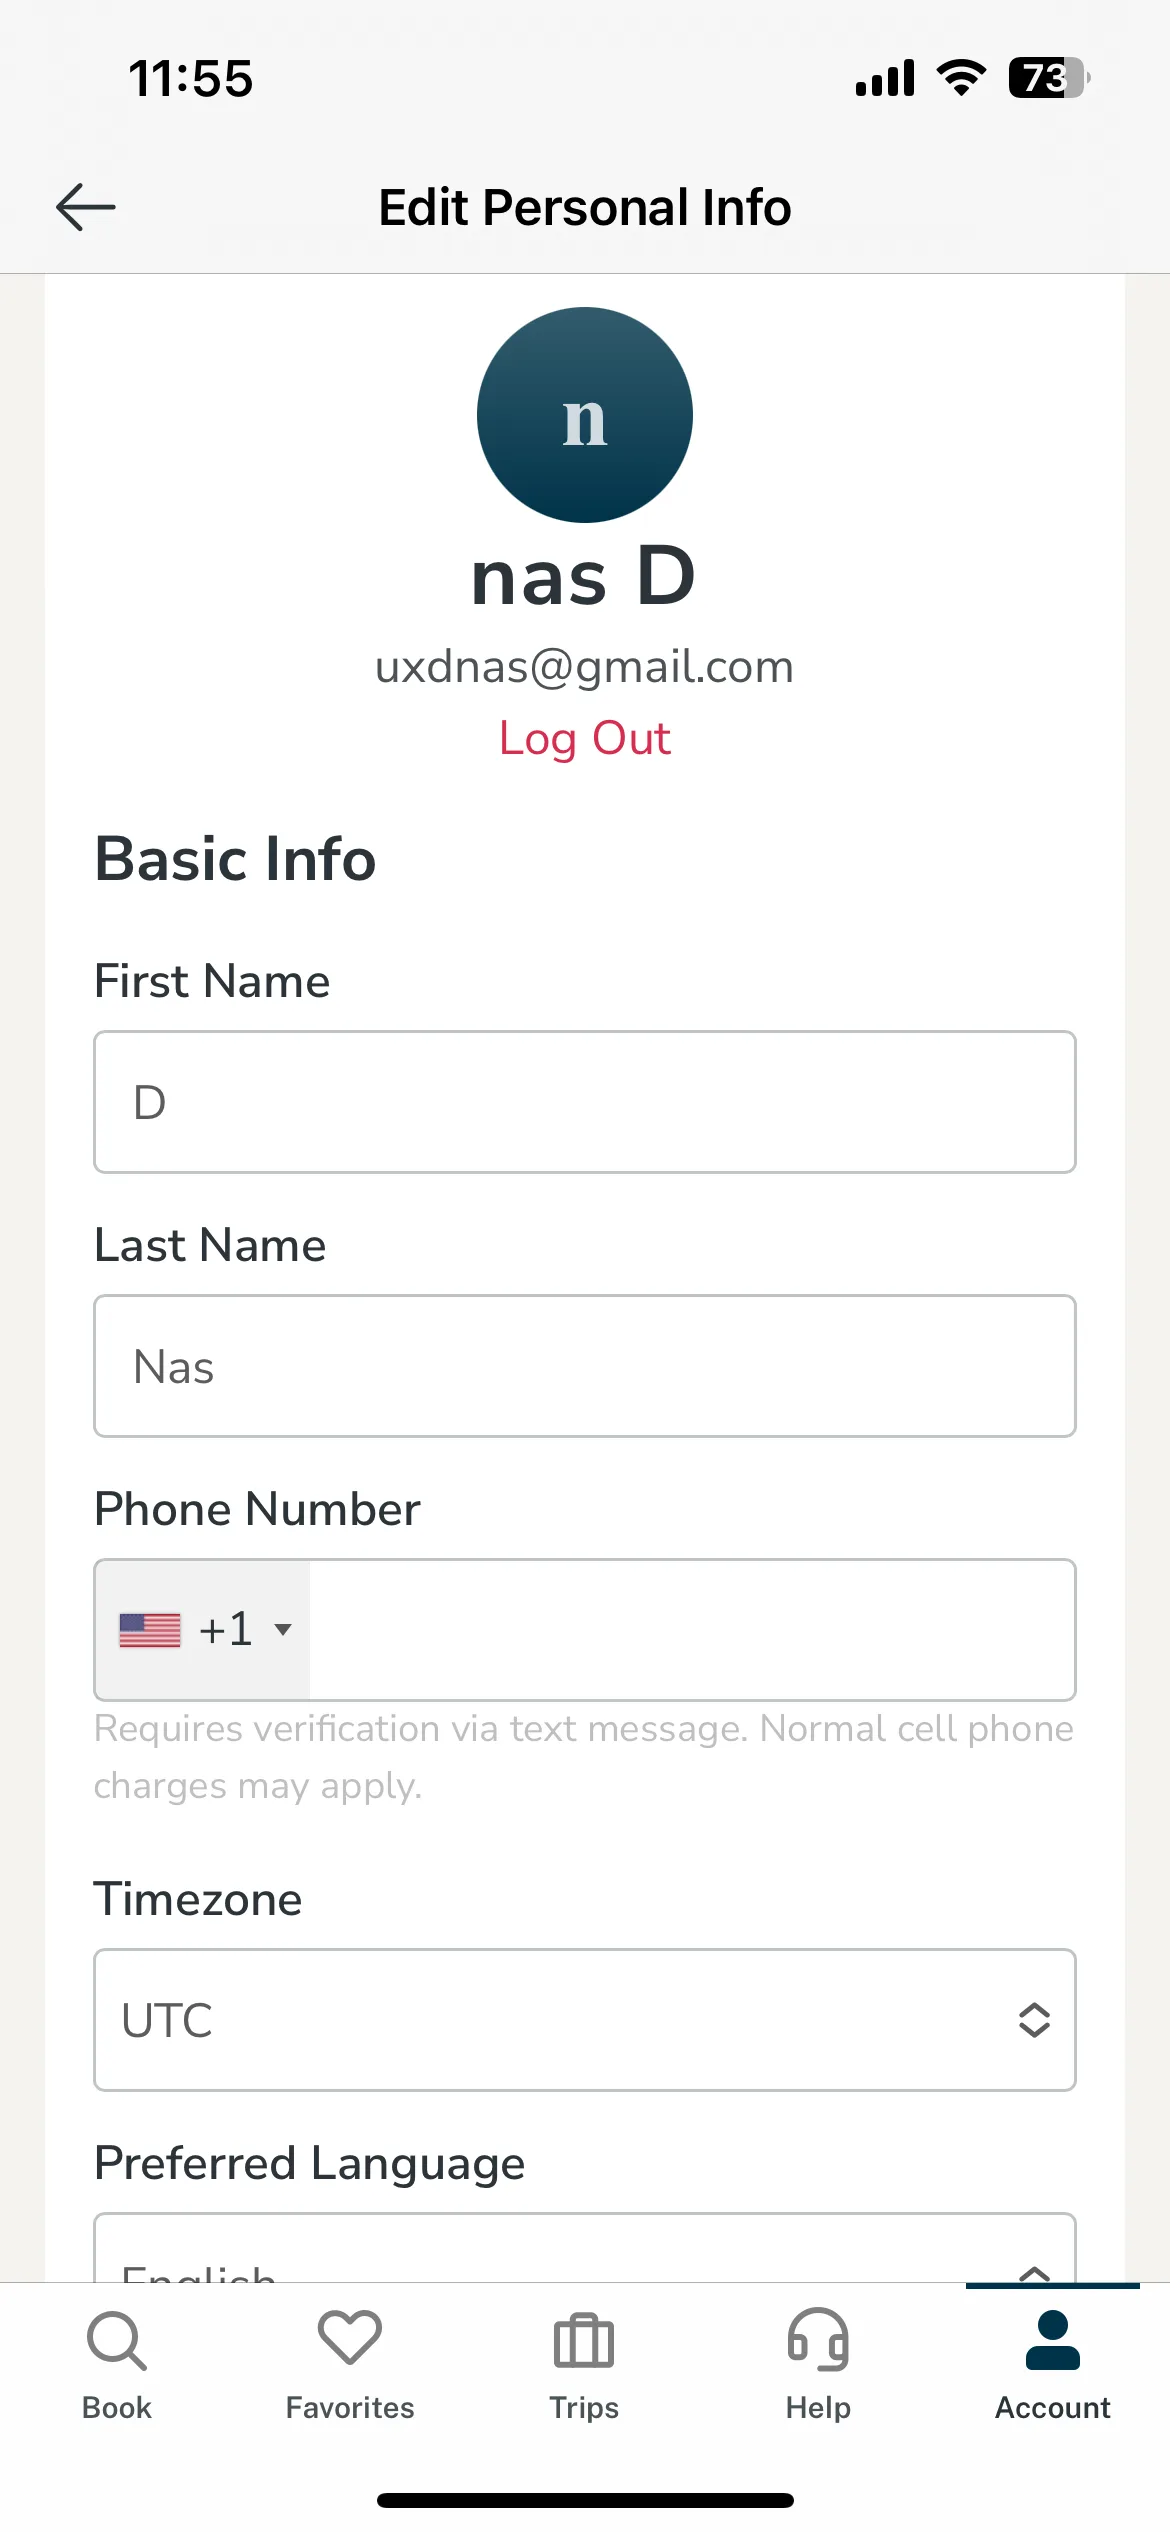
Task: Click the Timezone up-down chevron arrows
Action: 1034,2020
